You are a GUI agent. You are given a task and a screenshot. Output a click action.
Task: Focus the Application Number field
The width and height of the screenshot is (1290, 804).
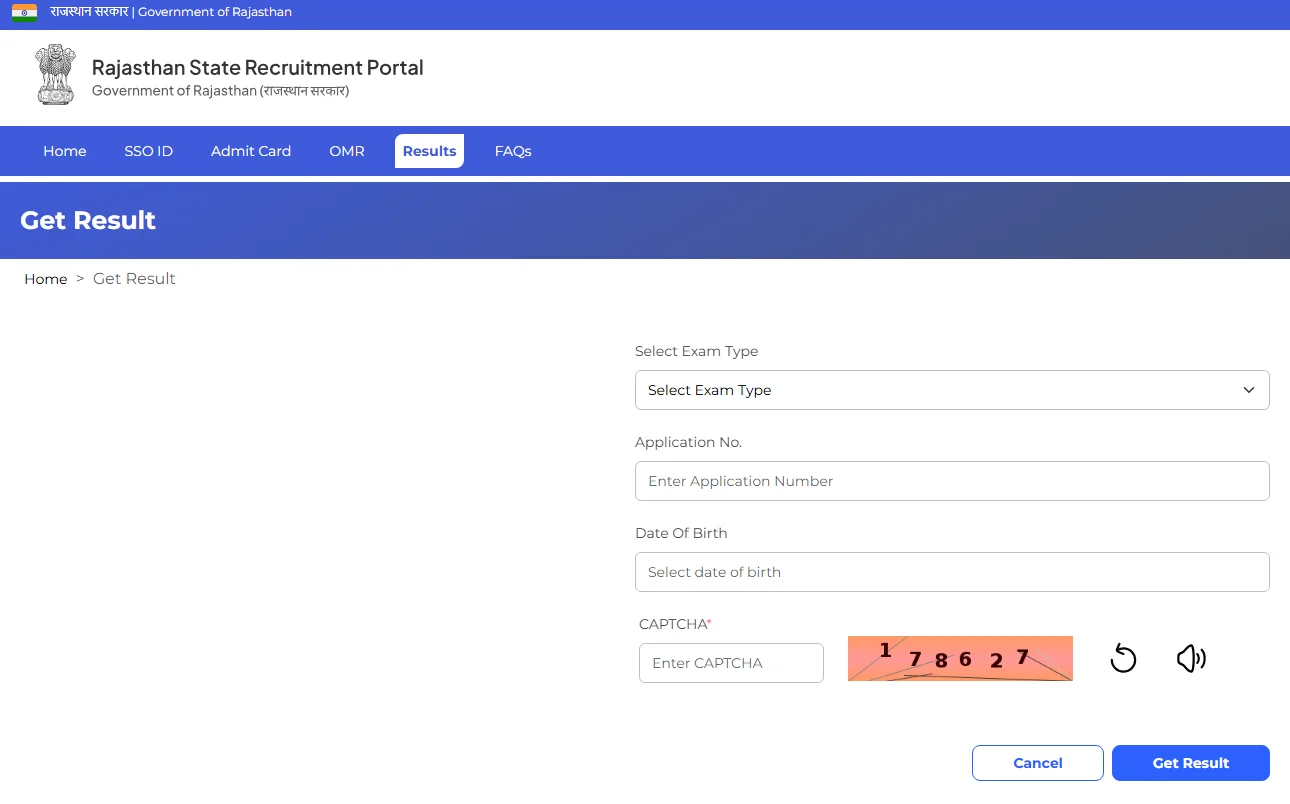952,481
